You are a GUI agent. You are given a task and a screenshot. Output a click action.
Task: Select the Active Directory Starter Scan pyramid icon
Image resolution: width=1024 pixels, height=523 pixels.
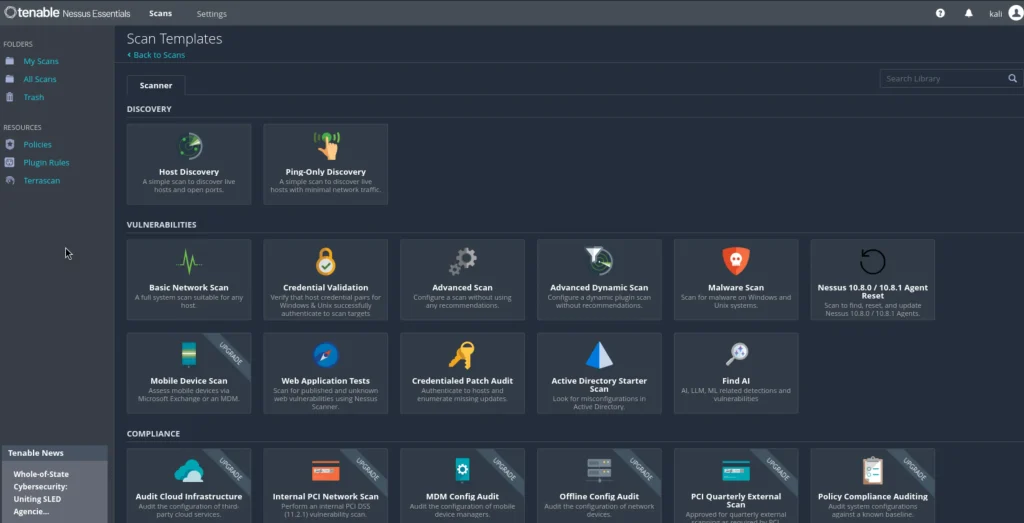click(599, 355)
